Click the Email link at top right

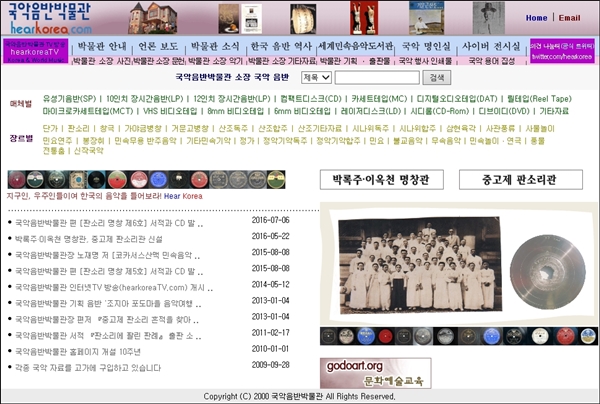point(569,18)
